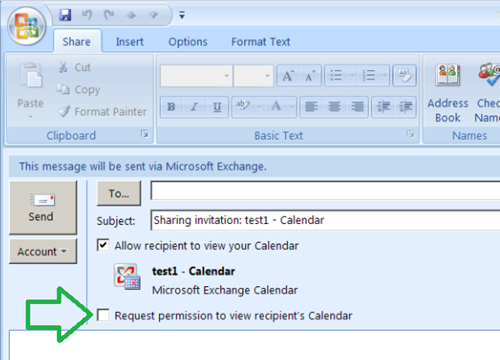500x360 pixels.
Task: Click the Bold formatting button
Action: pyautogui.click(x=172, y=107)
